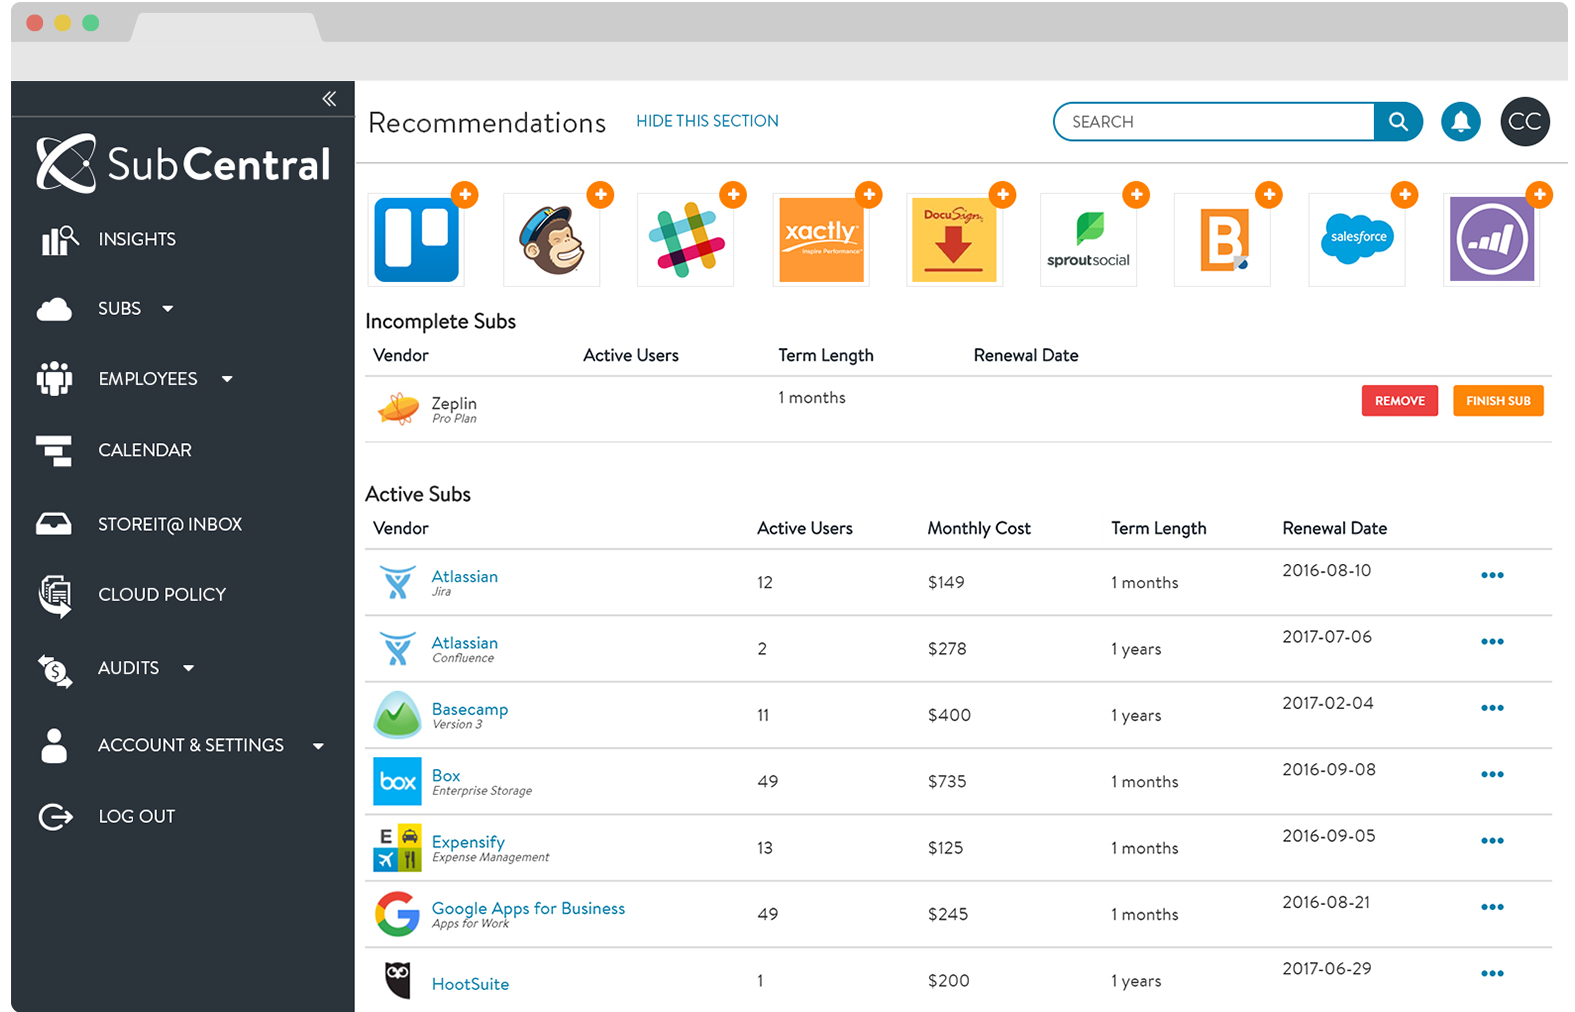Viewport: 1575px width, 1012px height.
Task: Click the Cloud Policy document icon
Action: pos(55,596)
